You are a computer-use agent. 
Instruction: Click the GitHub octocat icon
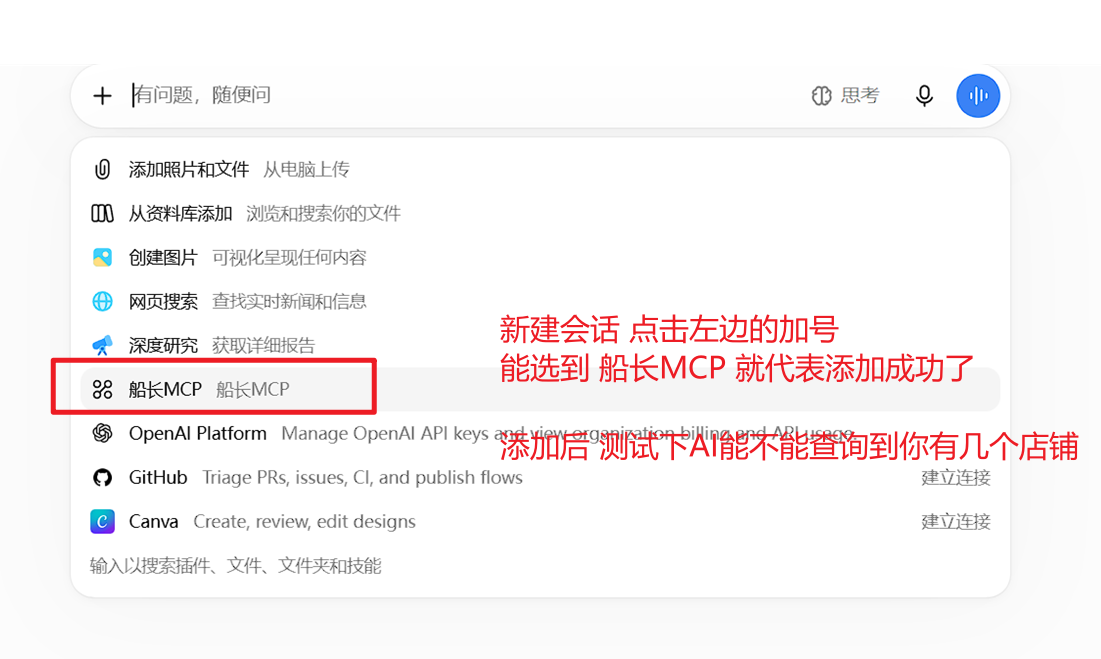tap(103, 477)
